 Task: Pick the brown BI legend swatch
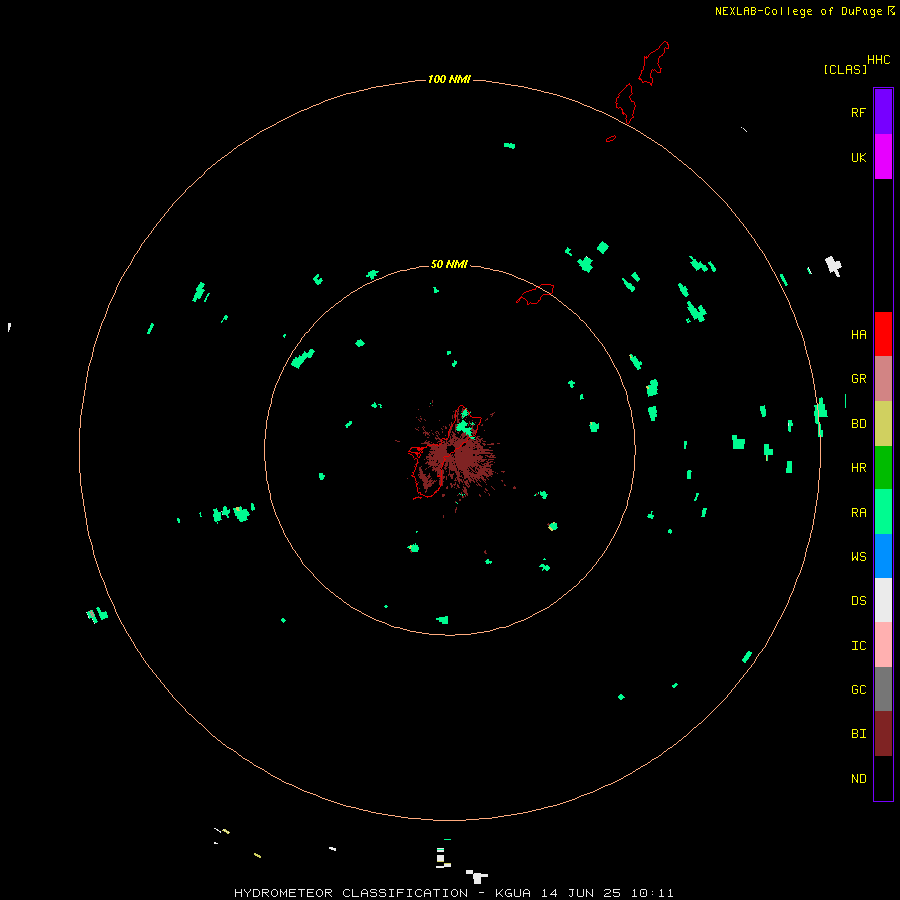coord(883,734)
